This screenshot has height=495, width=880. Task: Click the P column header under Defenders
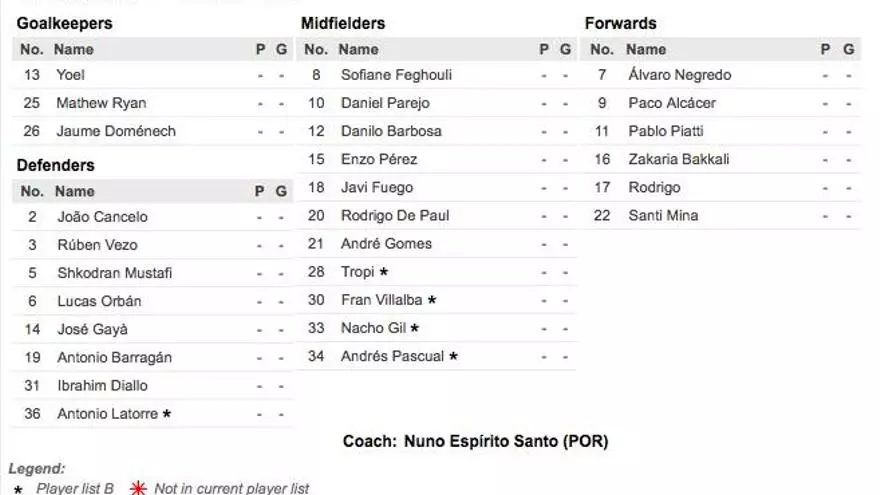click(x=260, y=191)
